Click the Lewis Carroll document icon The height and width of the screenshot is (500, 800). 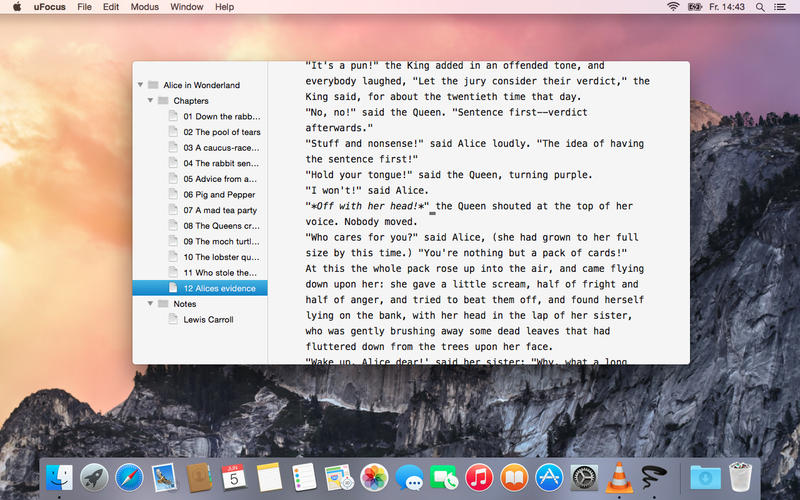(173, 320)
